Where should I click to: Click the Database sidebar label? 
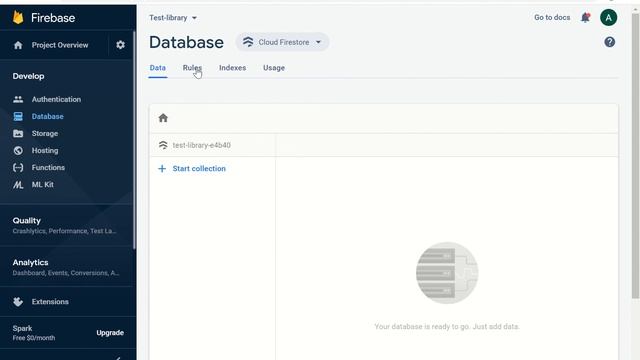(x=47, y=116)
